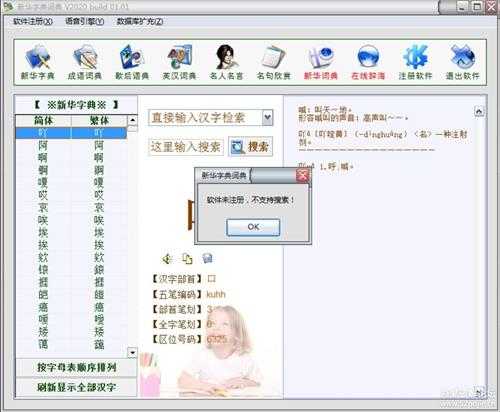Screen dimensions: 500x412
Task: Select the 捱 row in the character list
Action: [71, 282]
